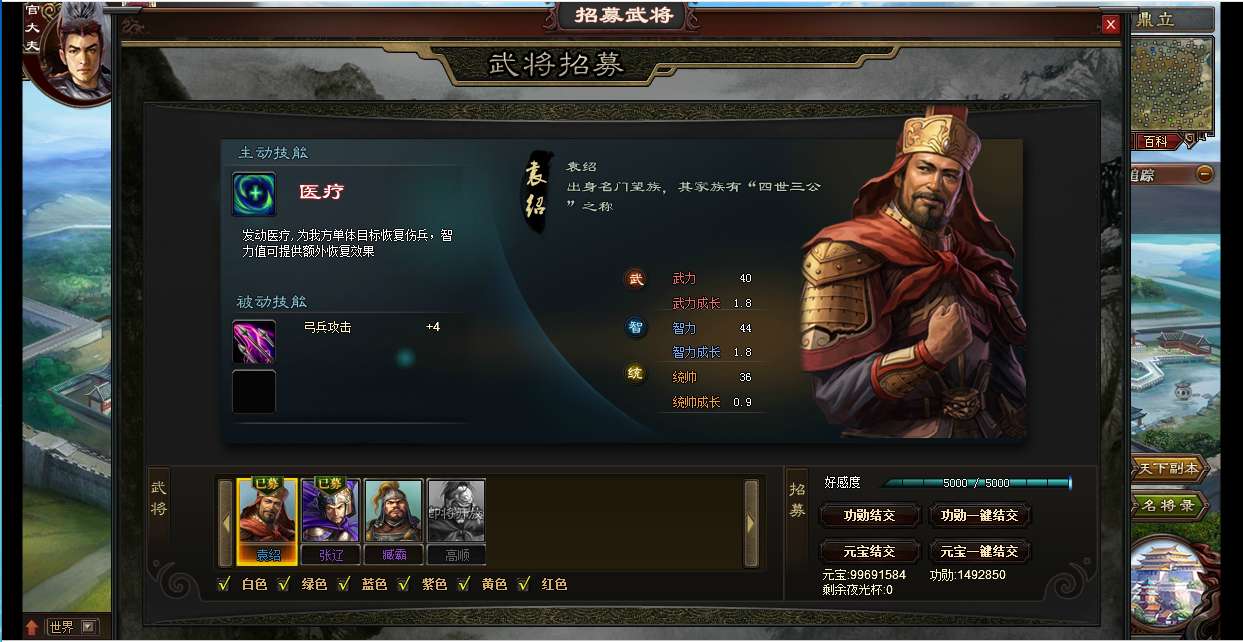The image size is (1243, 642).
Task: Click the minus icon beside 追踪
Action: 1205,174
